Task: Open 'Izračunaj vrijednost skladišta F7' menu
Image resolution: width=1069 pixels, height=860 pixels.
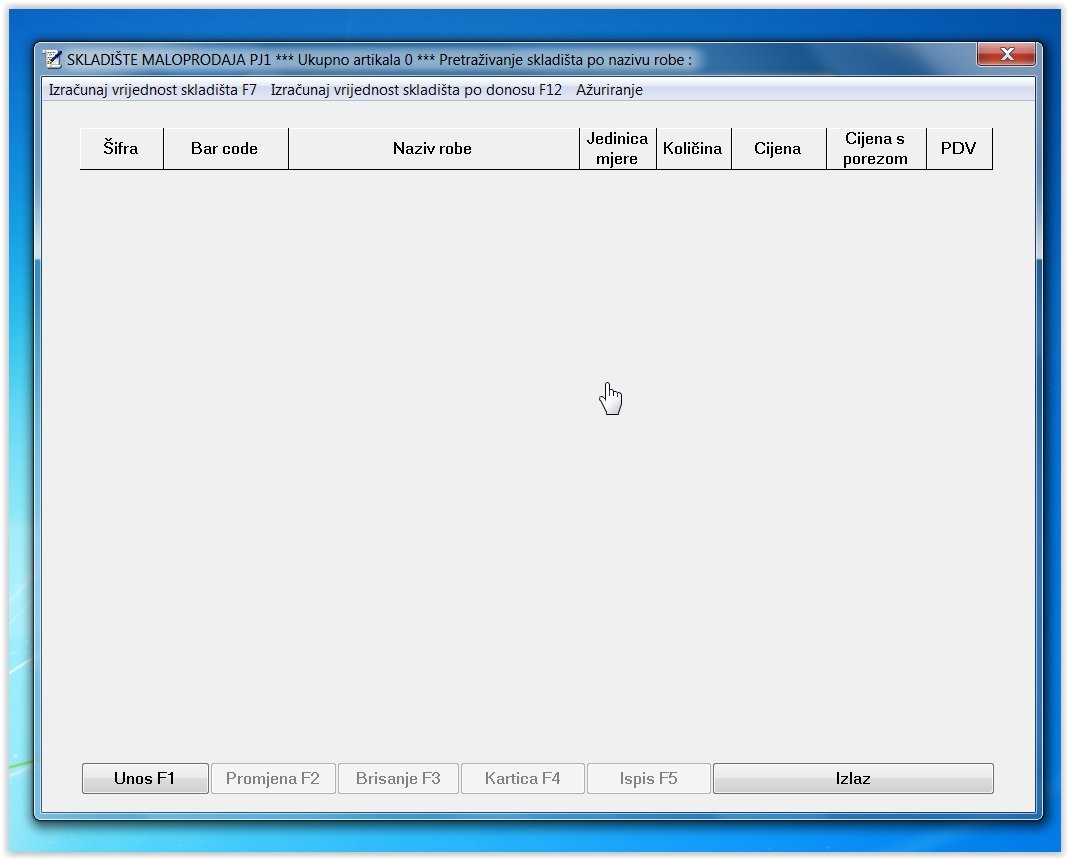Action: click(153, 90)
